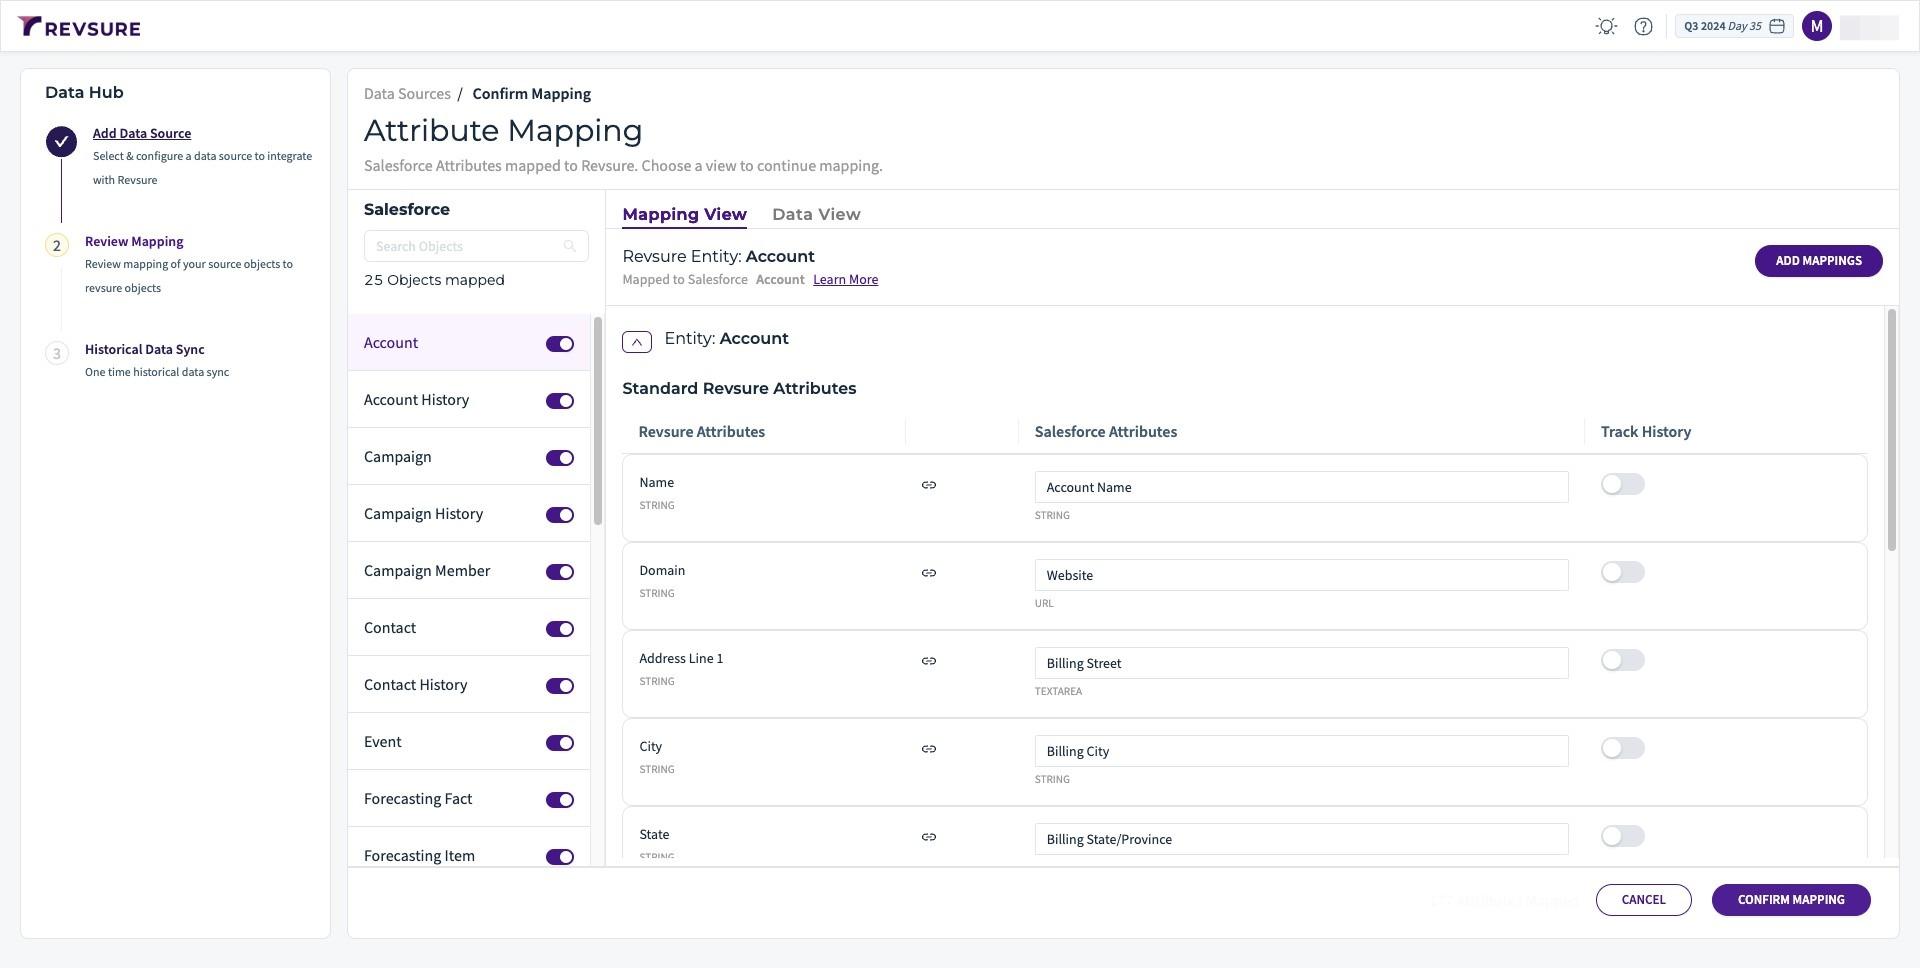The height and width of the screenshot is (968, 1920).
Task: Select Campaign Member in objects list
Action: (x=469, y=571)
